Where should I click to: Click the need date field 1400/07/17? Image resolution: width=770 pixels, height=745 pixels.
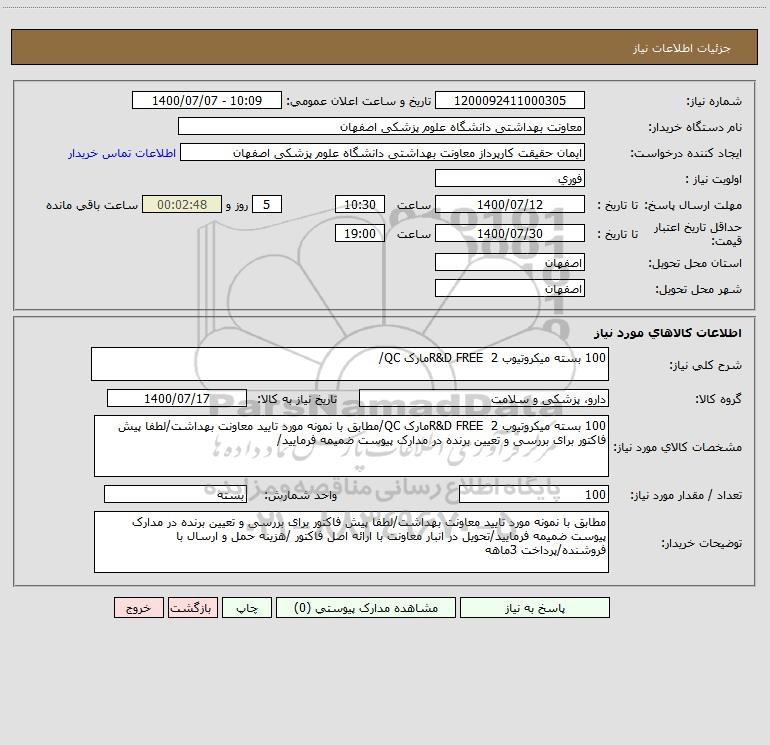click(x=177, y=399)
